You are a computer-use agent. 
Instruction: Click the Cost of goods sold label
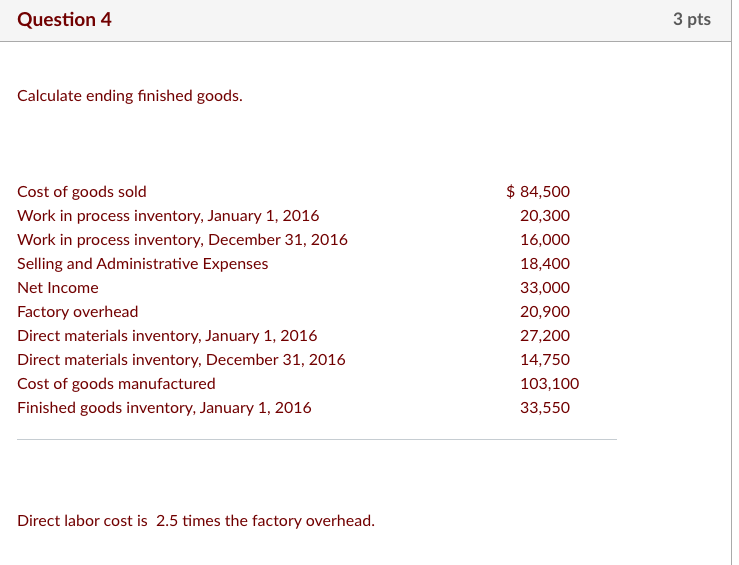click(x=82, y=191)
